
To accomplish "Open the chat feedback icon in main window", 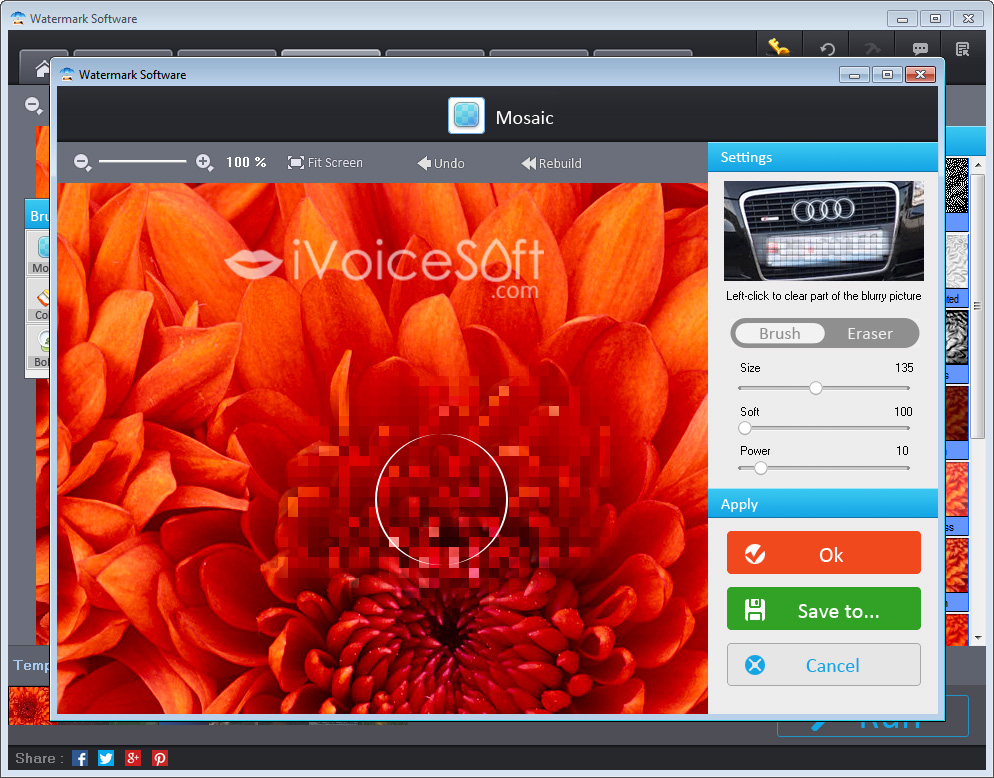I will point(920,48).
